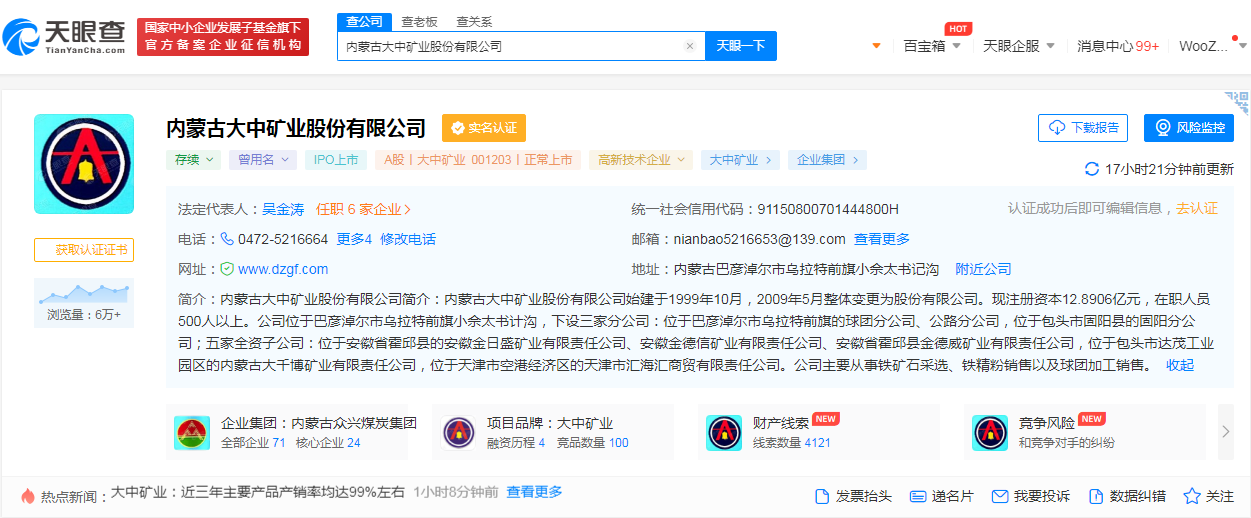Select the 查公司 tab
Viewport: 1251px width, 518px height.
[x=365, y=21]
